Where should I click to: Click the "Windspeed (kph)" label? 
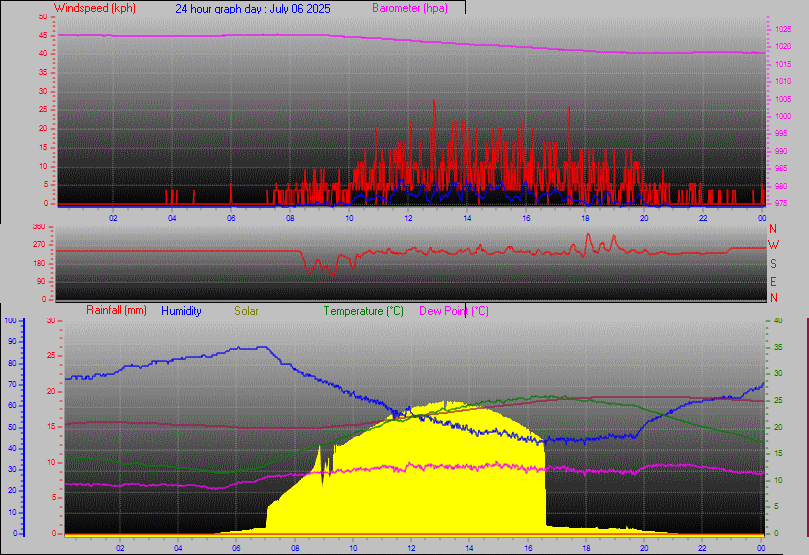pyautogui.click(x=95, y=8)
